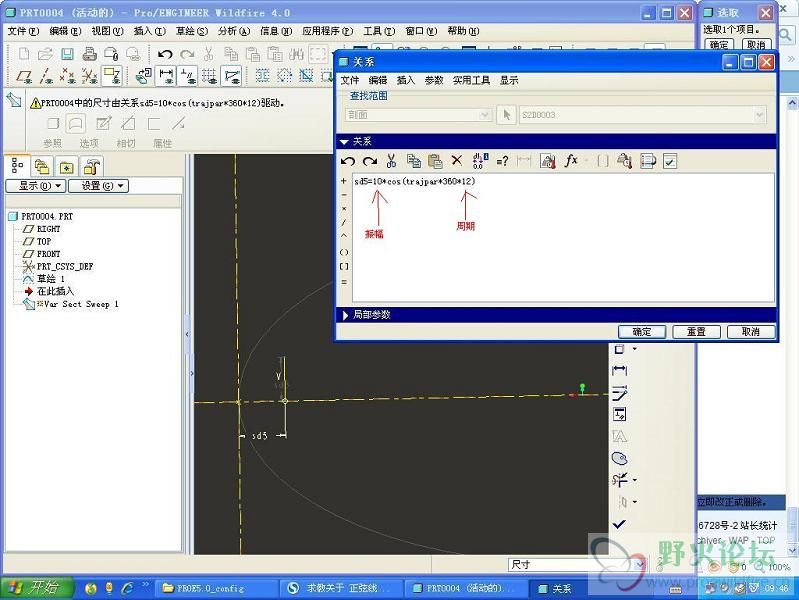The width and height of the screenshot is (799, 600).
Task: Toggle annotation element display icon
Action: [112, 76]
